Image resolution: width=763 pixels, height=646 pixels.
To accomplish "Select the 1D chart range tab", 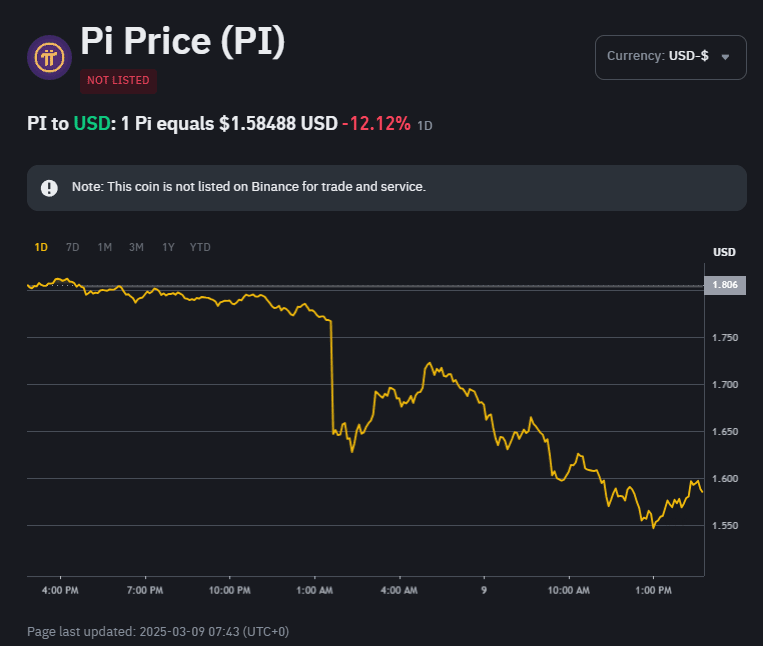I will point(41,247).
